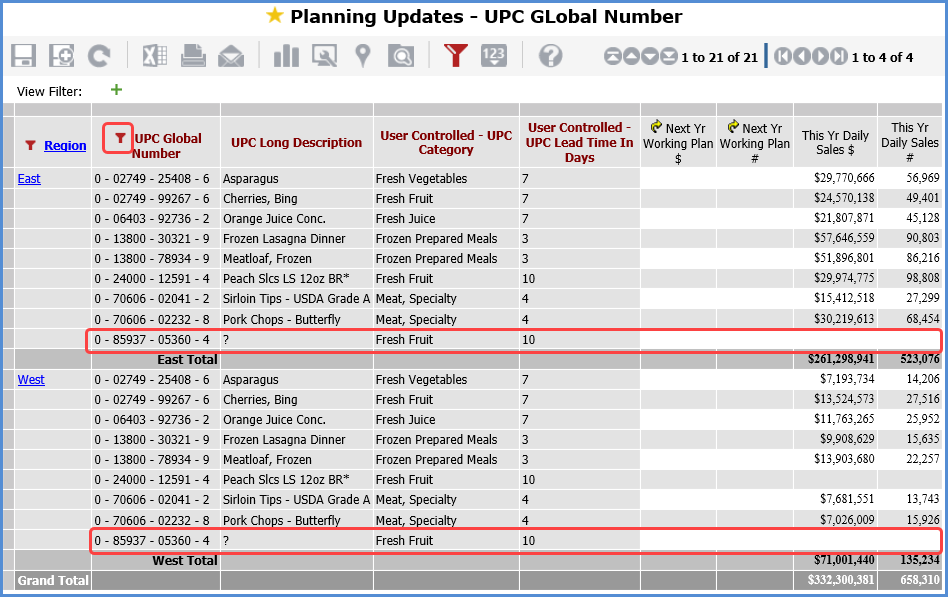The width and height of the screenshot is (948, 597).
Task: Open the help question mark icon
Action: tap(550, 56)
